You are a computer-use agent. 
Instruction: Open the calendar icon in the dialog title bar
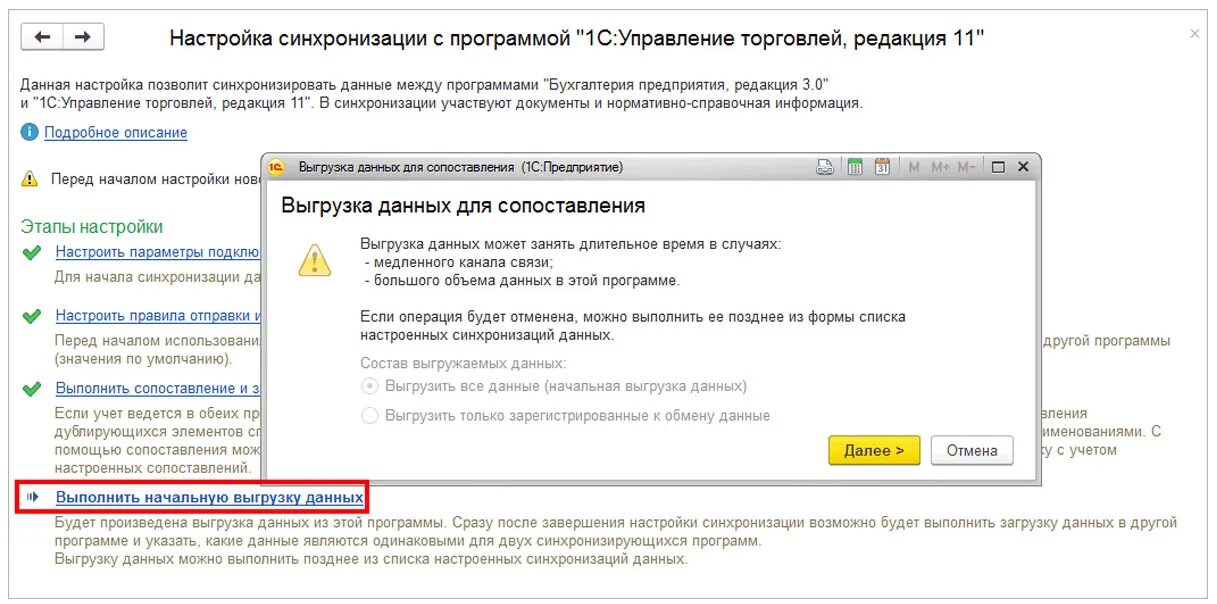(882, 167)
